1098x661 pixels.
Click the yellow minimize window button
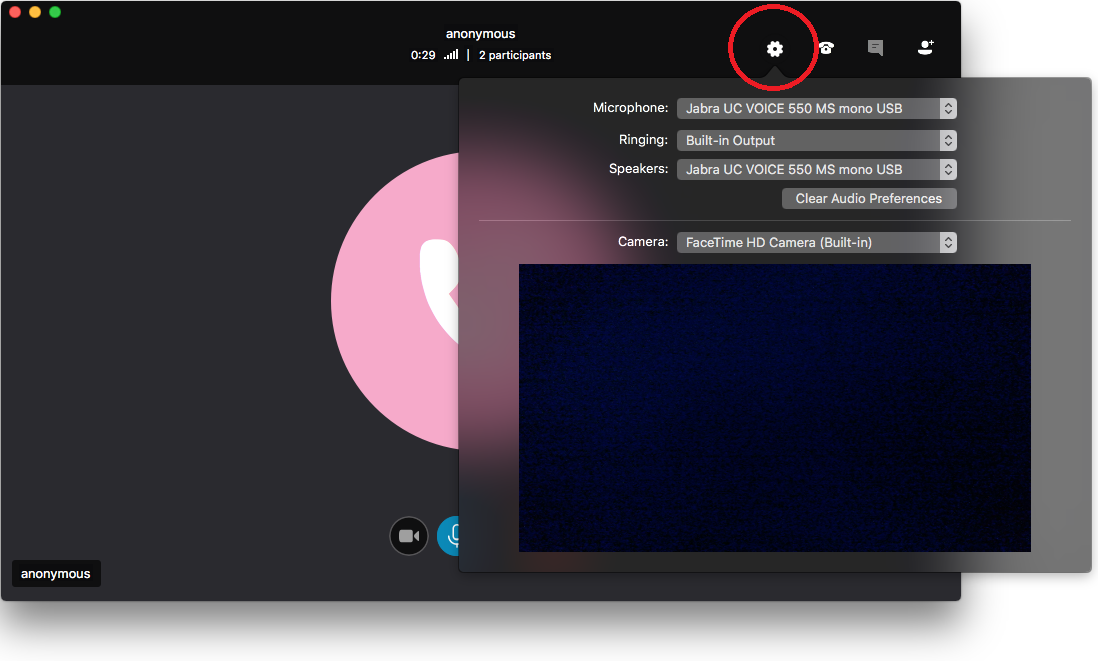[x=35, y=12]
